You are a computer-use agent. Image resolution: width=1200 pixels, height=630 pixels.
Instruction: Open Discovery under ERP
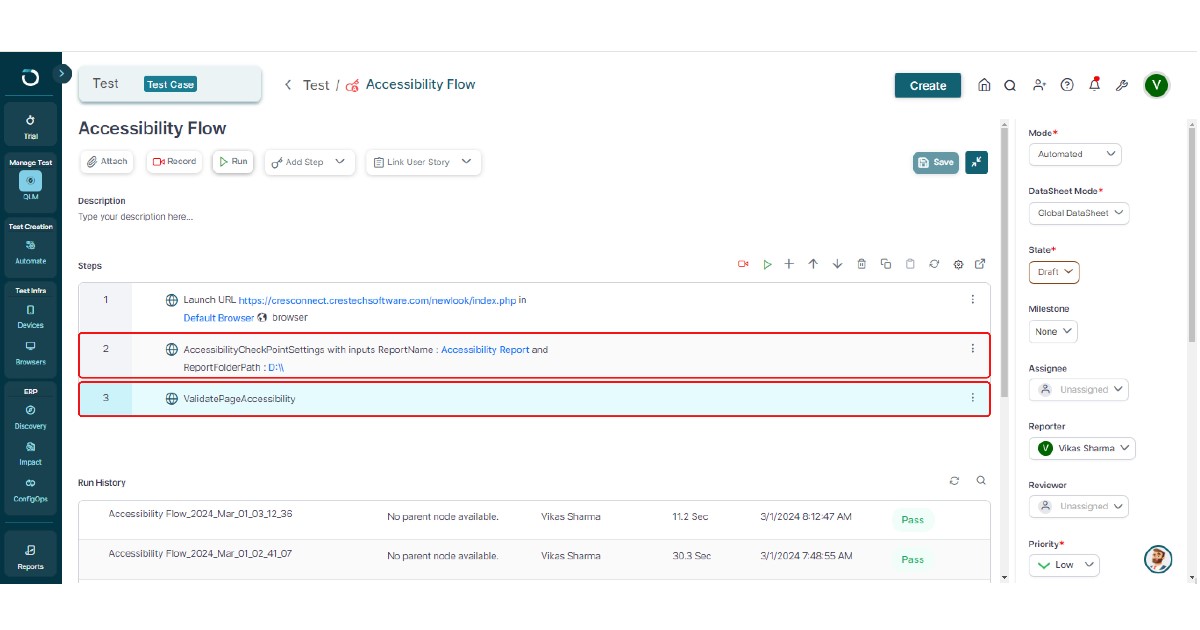pos(30,417)
